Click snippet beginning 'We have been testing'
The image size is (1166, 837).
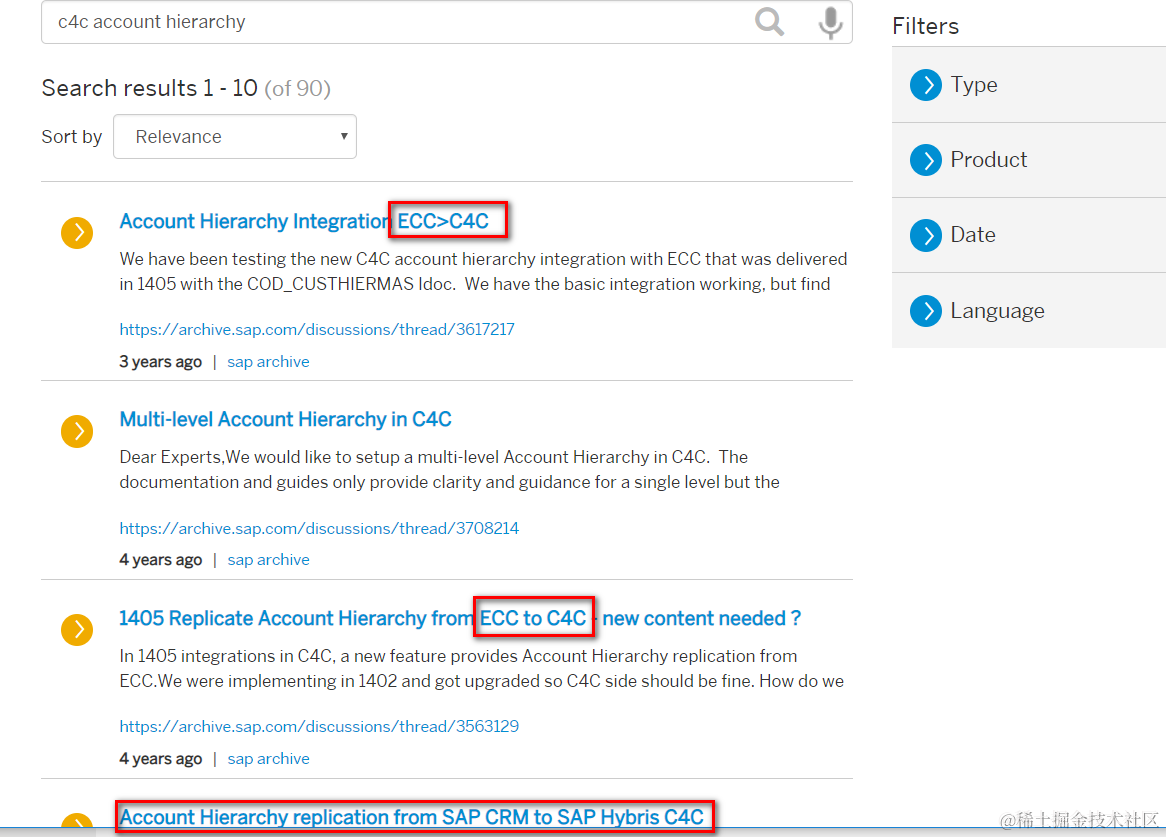483,272
